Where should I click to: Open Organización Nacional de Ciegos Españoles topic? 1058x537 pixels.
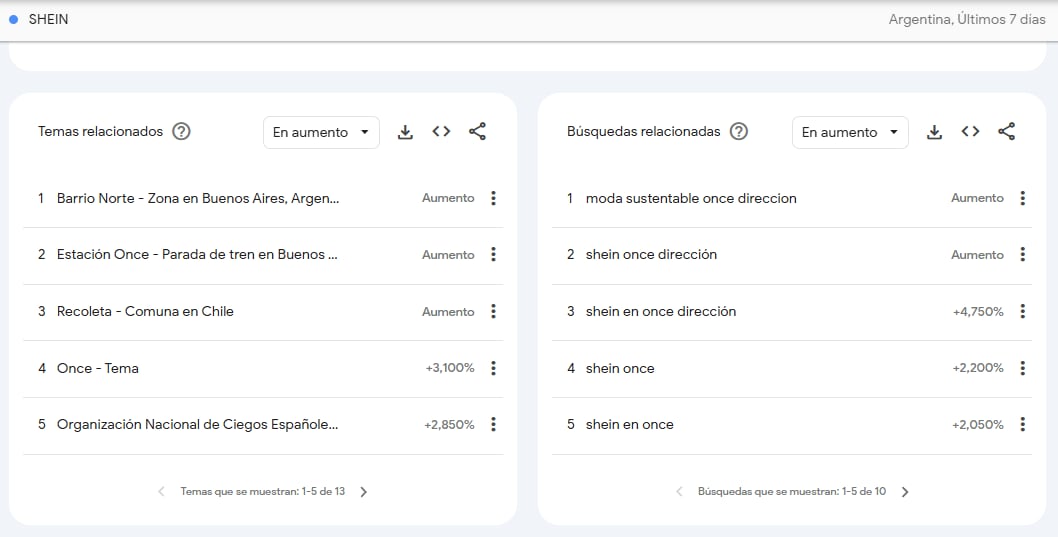coord(198,424)
